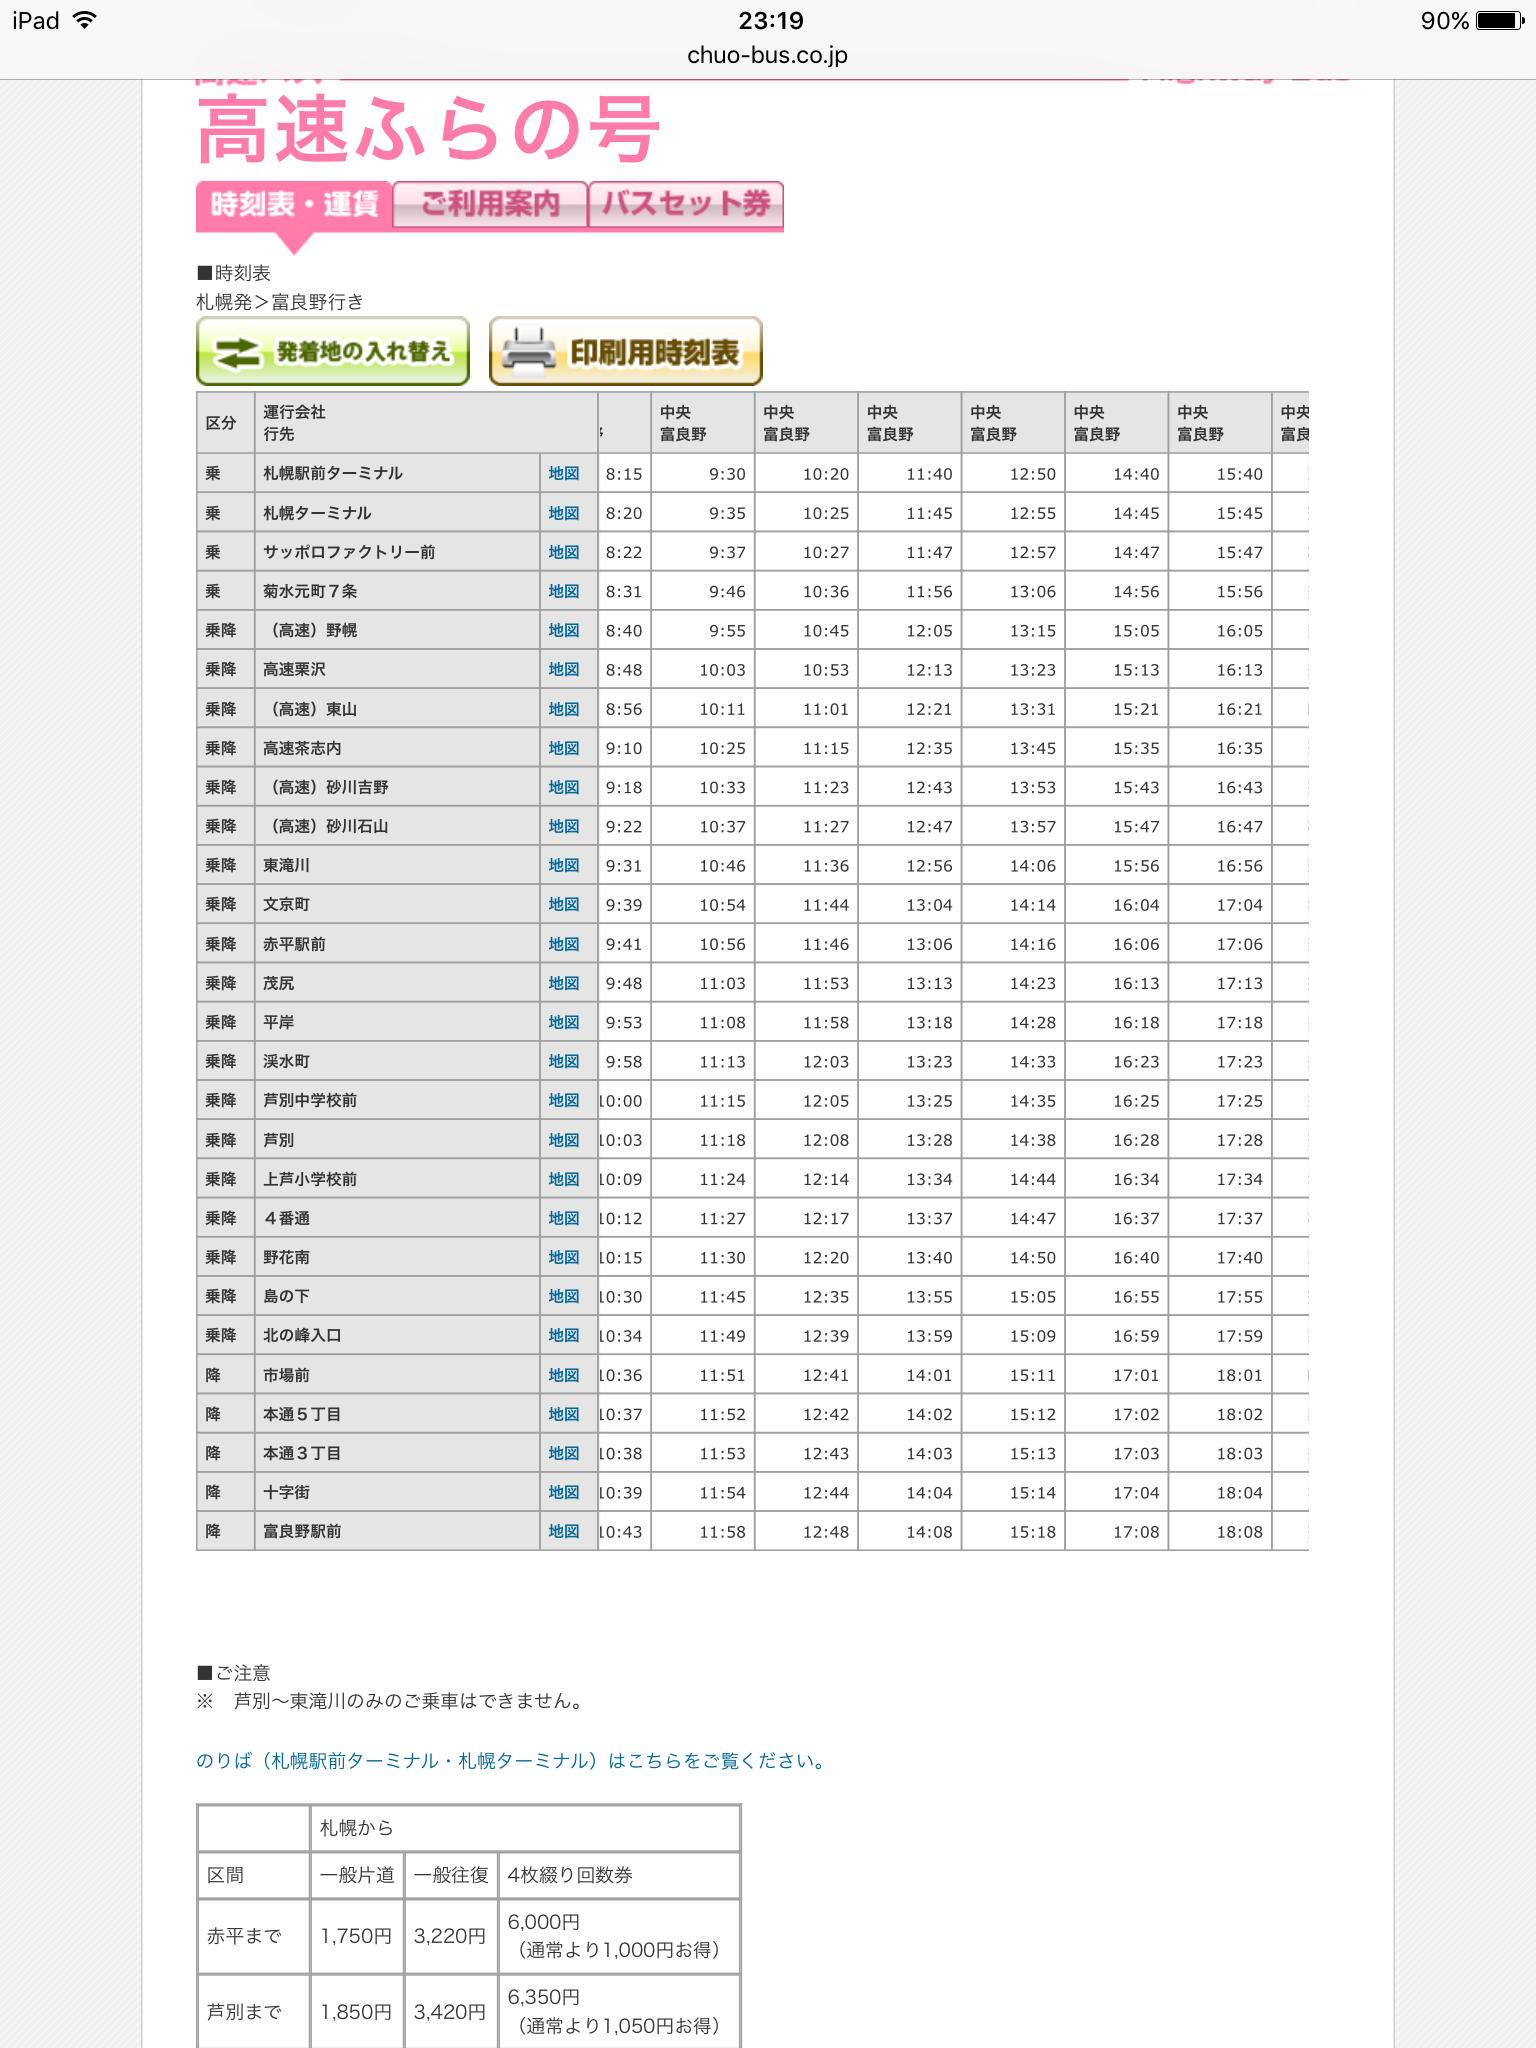Click the 一般片道 fare column header
The width and height of the screenshot is (1536, 2048).
357,1875
